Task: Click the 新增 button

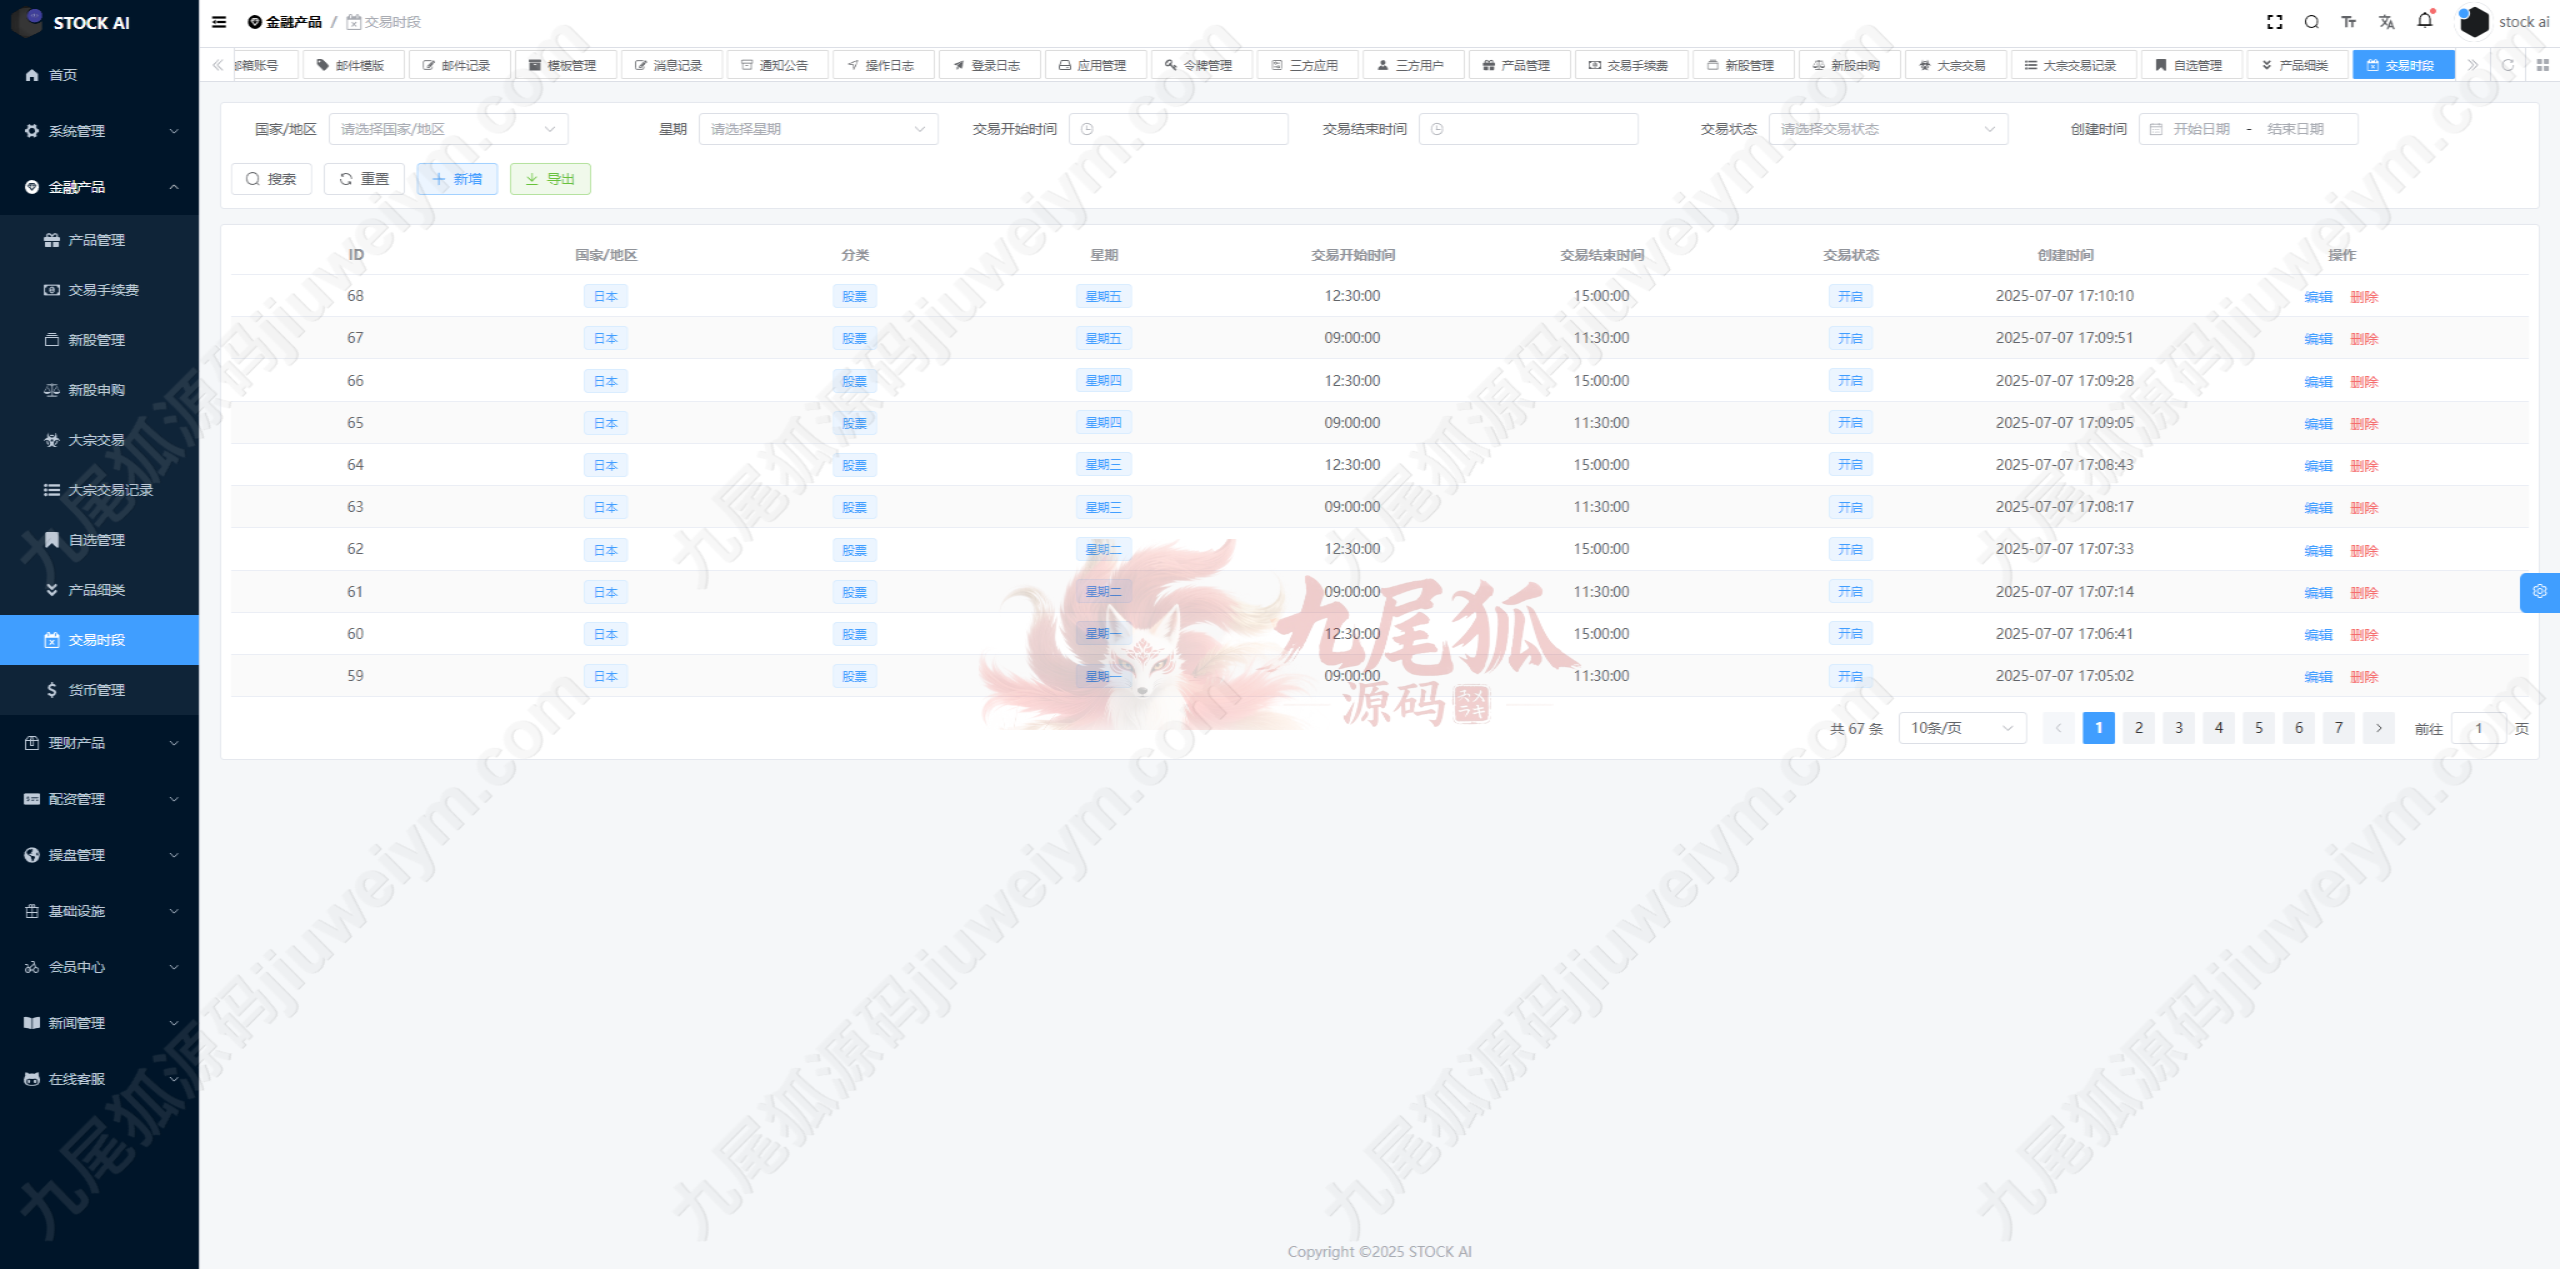Action: [457, 179]
